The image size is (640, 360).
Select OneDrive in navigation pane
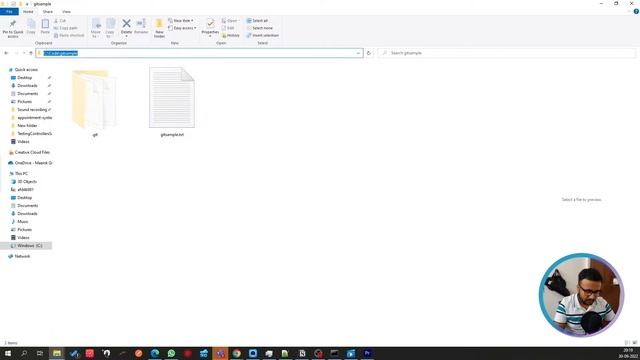pos(33,163)
